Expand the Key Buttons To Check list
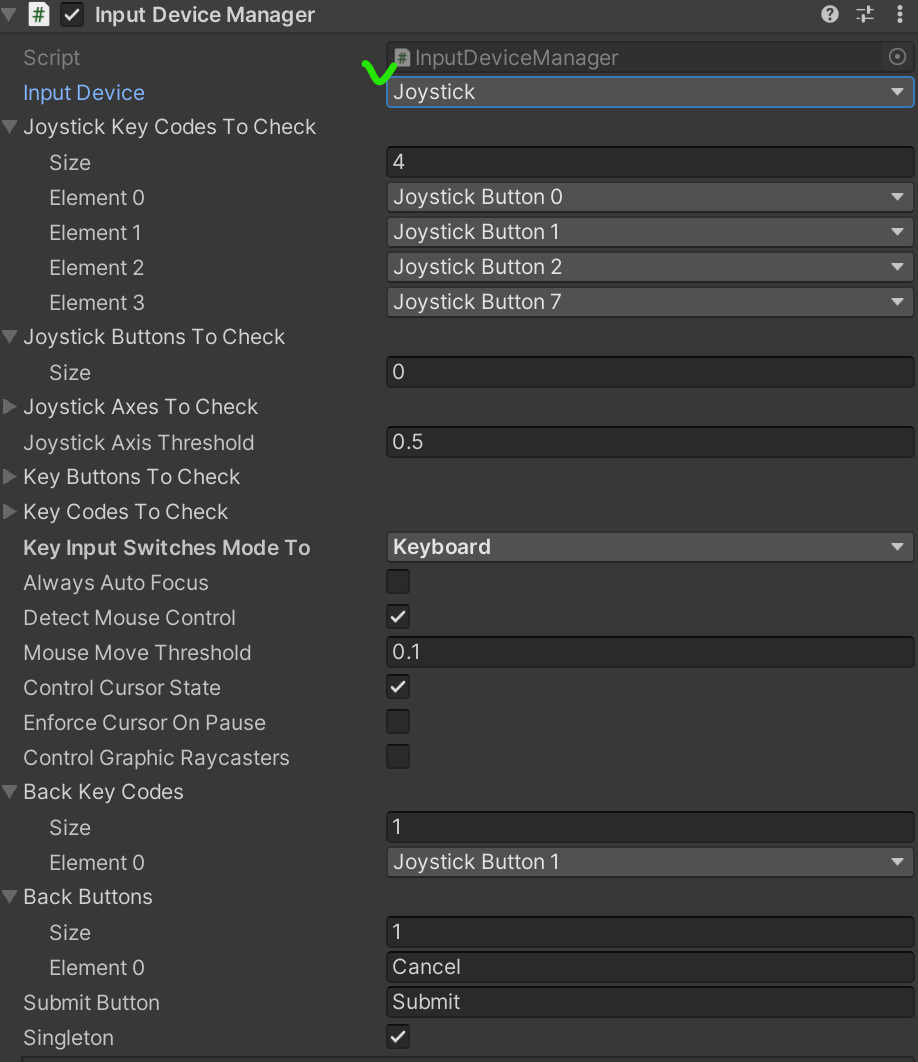Screen dimensions: 918x1062 10,477
